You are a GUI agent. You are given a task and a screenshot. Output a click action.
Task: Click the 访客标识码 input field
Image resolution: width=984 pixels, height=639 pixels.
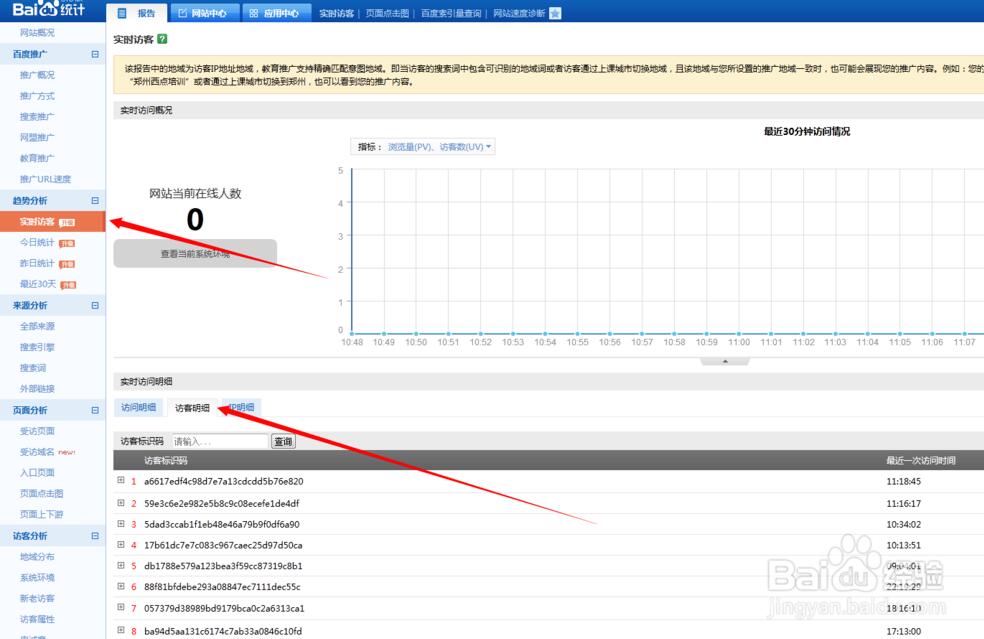coord(219,441)
